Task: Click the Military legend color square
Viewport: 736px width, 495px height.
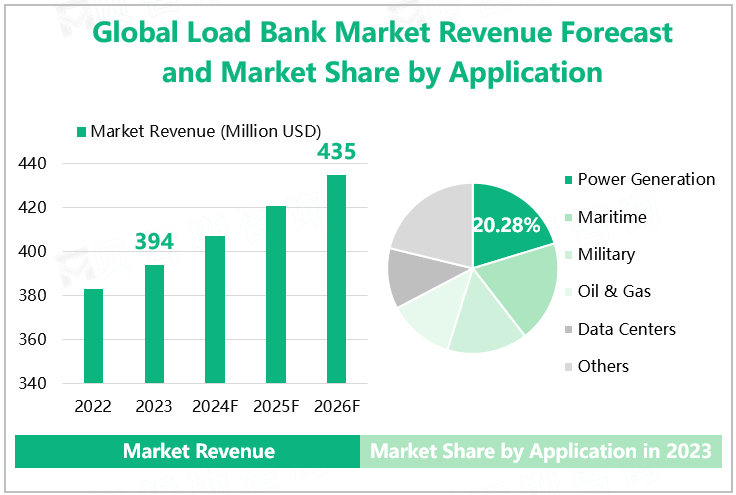Action: [568, 255]
